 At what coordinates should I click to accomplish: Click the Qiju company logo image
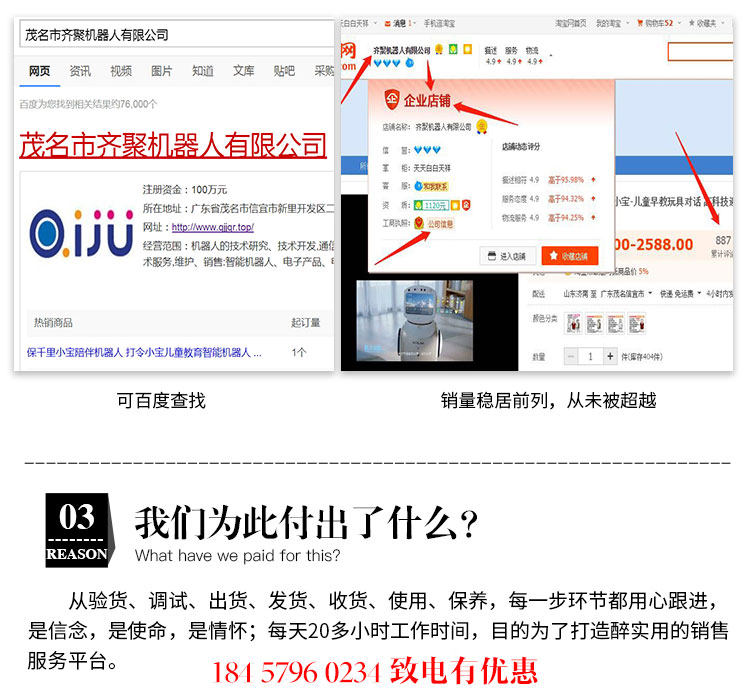[x=81, y=233]
